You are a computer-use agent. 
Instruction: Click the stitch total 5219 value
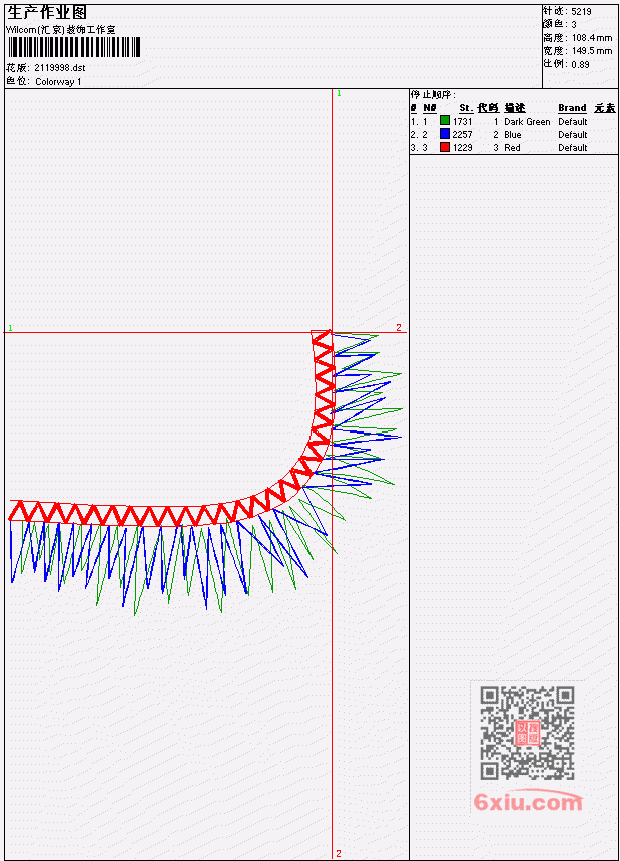click(x=582, y=11)
